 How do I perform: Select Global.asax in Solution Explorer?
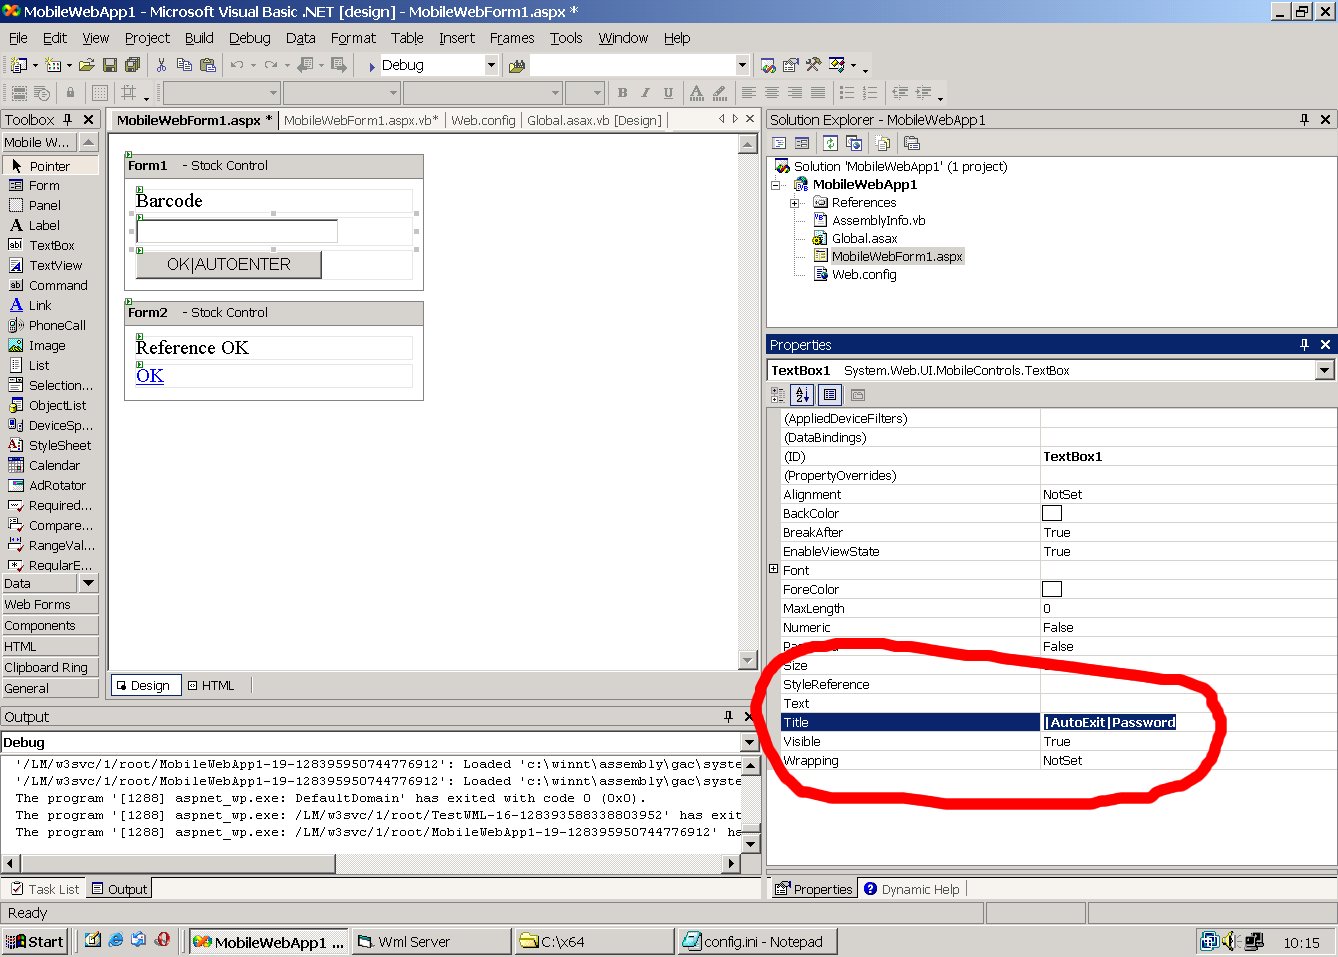coord(865,238)
